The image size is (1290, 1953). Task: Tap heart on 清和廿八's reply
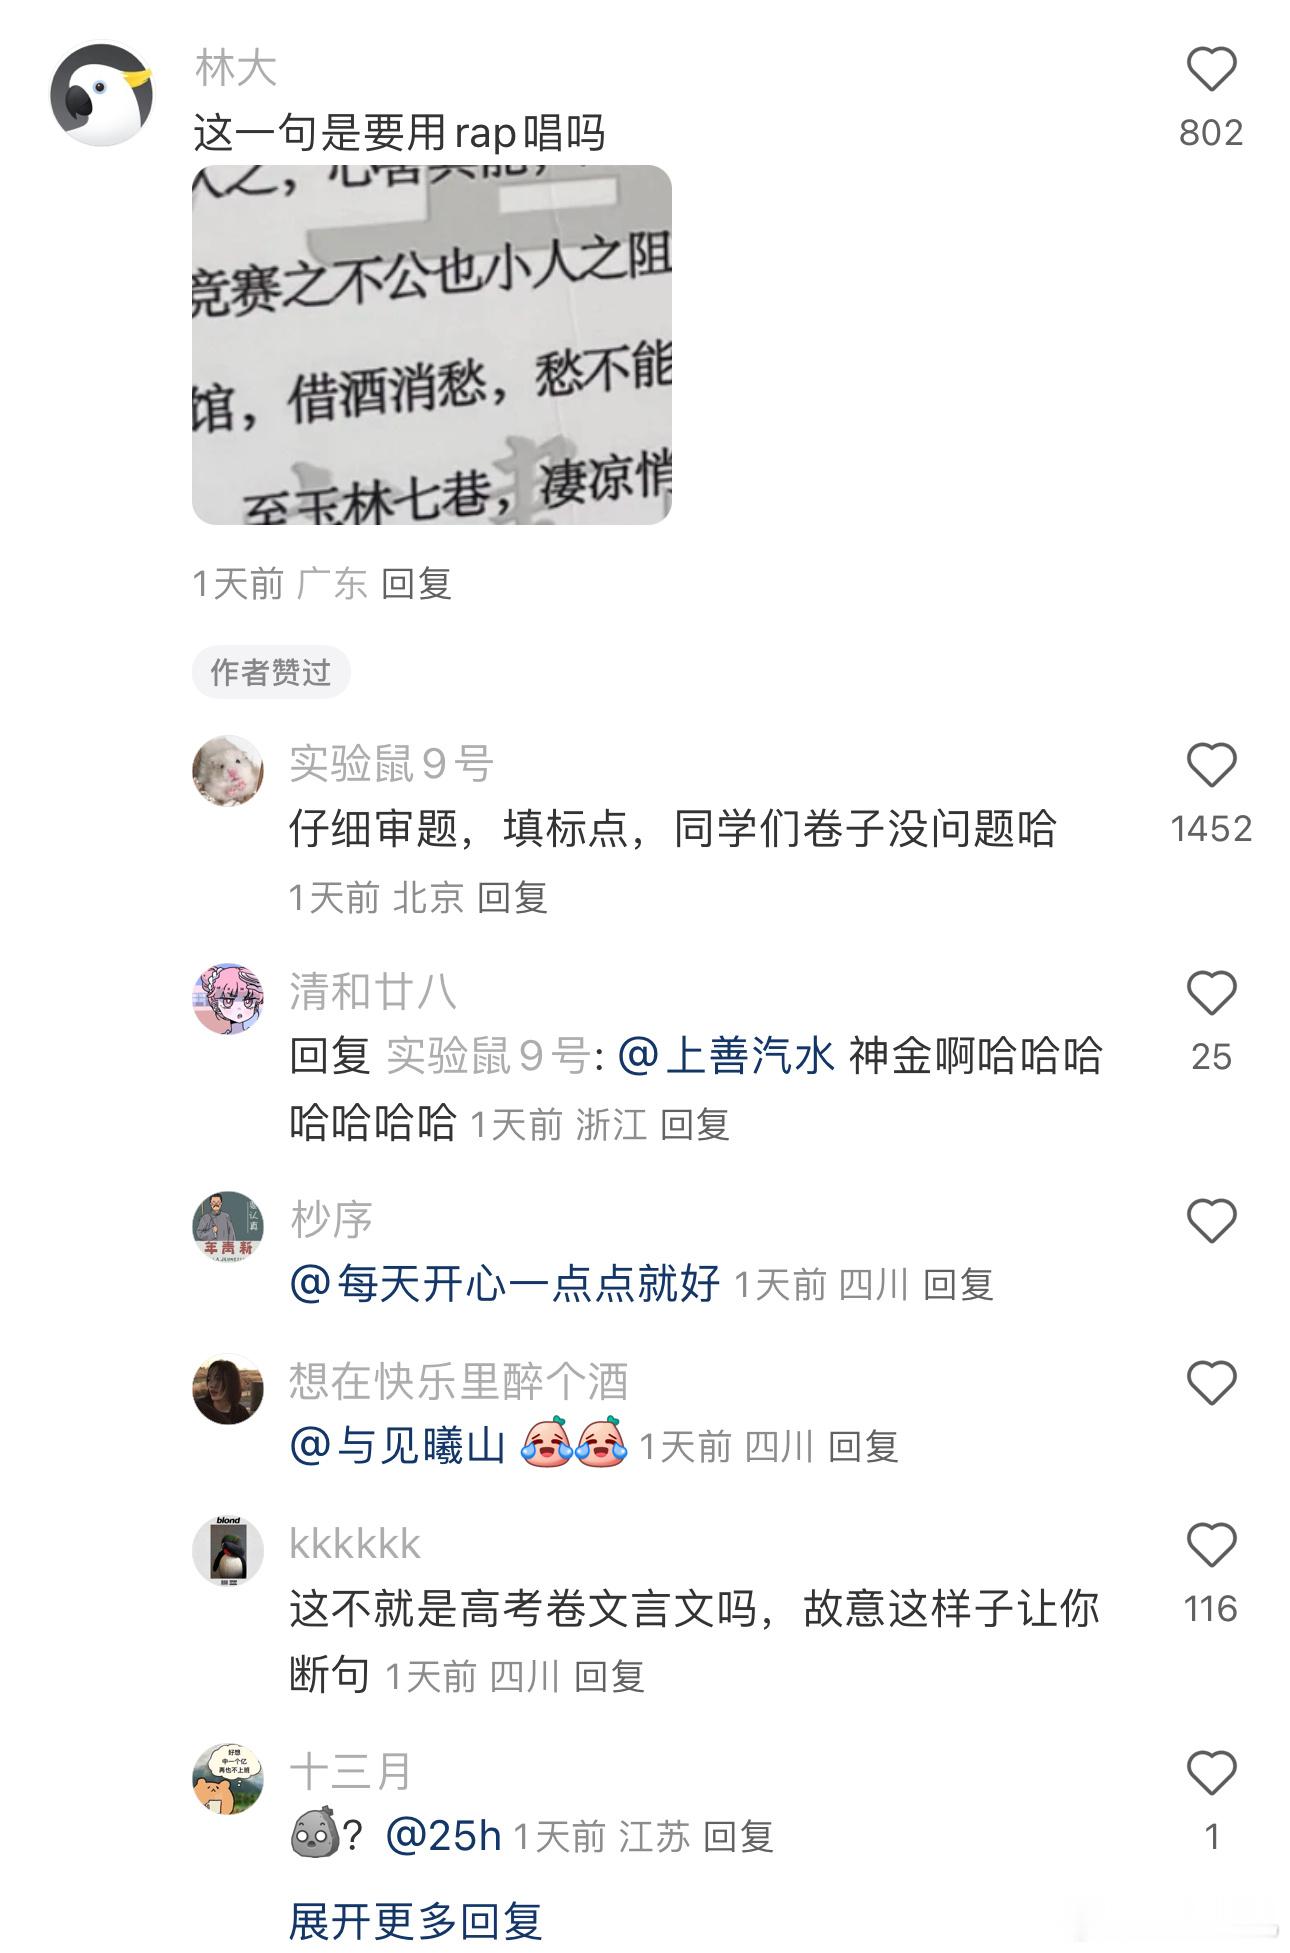[1211, 994]
